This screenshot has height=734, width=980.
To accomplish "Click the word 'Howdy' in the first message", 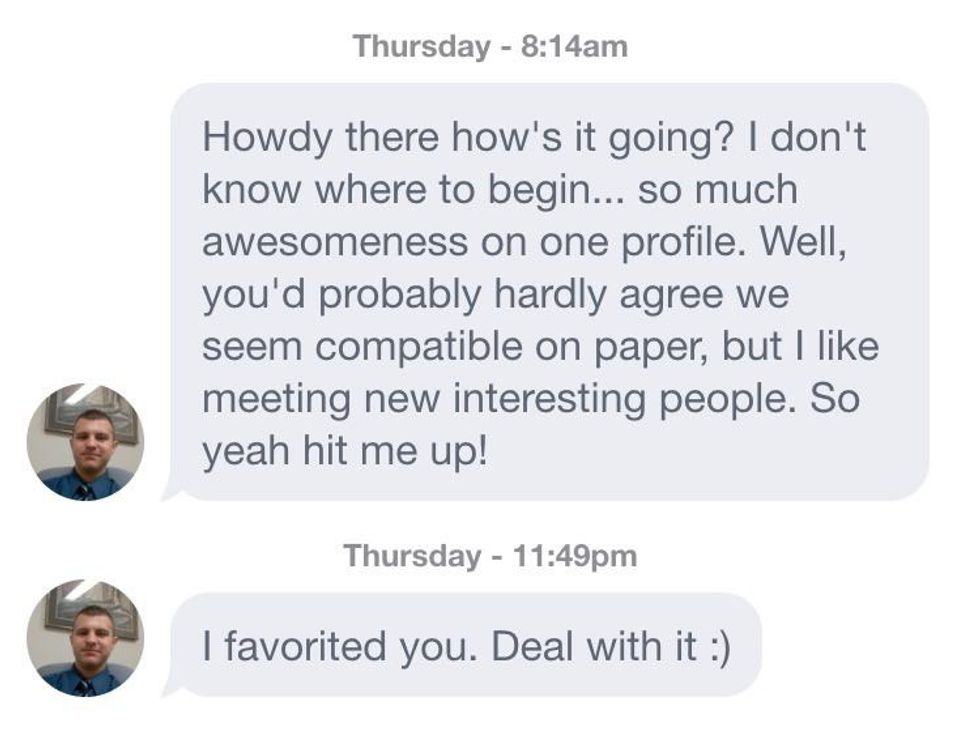I will (x=267, y=137).
